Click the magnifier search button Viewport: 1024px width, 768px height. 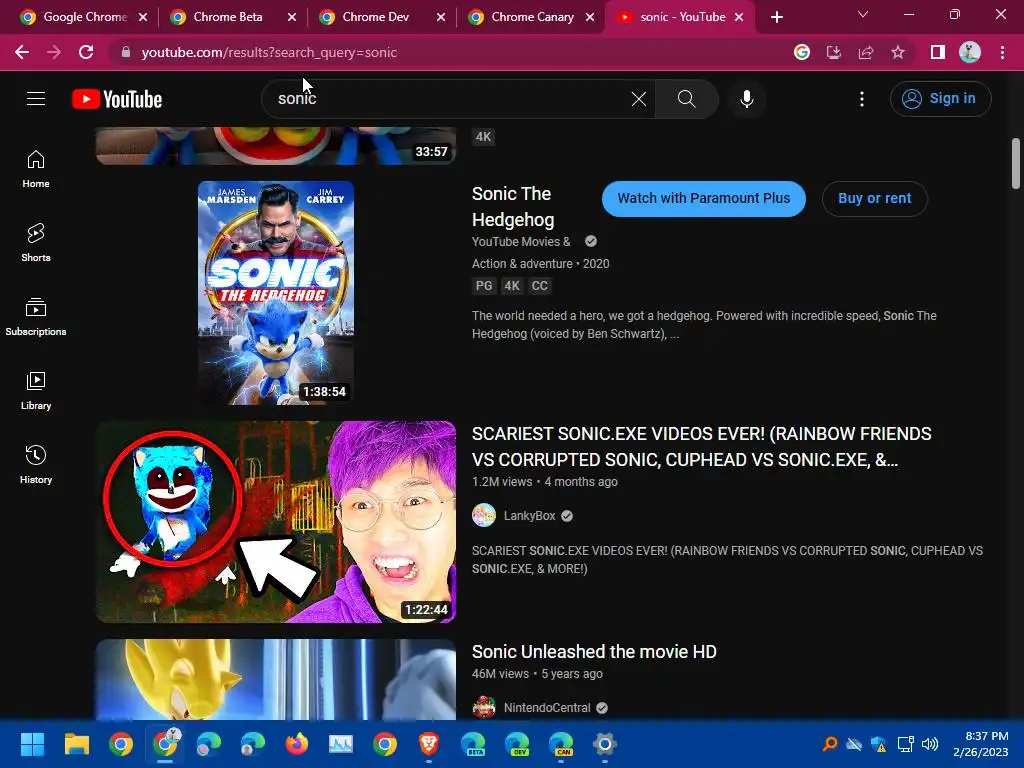686,99
